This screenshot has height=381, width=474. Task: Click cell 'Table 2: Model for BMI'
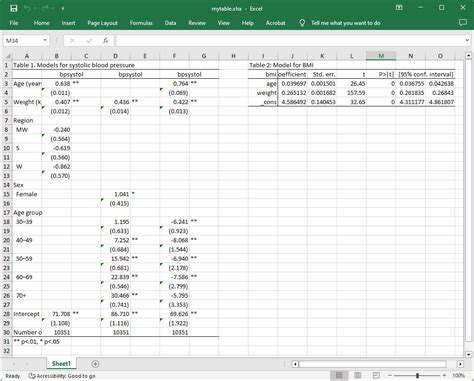281,65
